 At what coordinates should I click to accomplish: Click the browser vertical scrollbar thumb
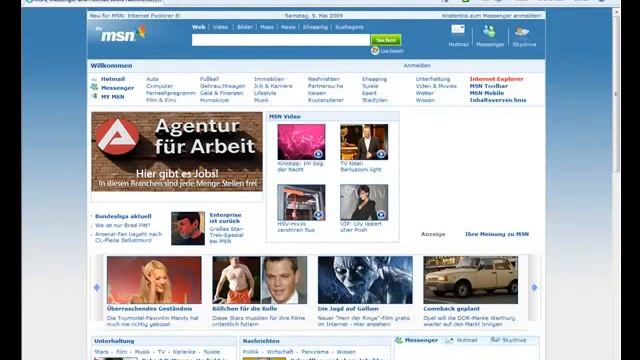click(x=616, y=94)
